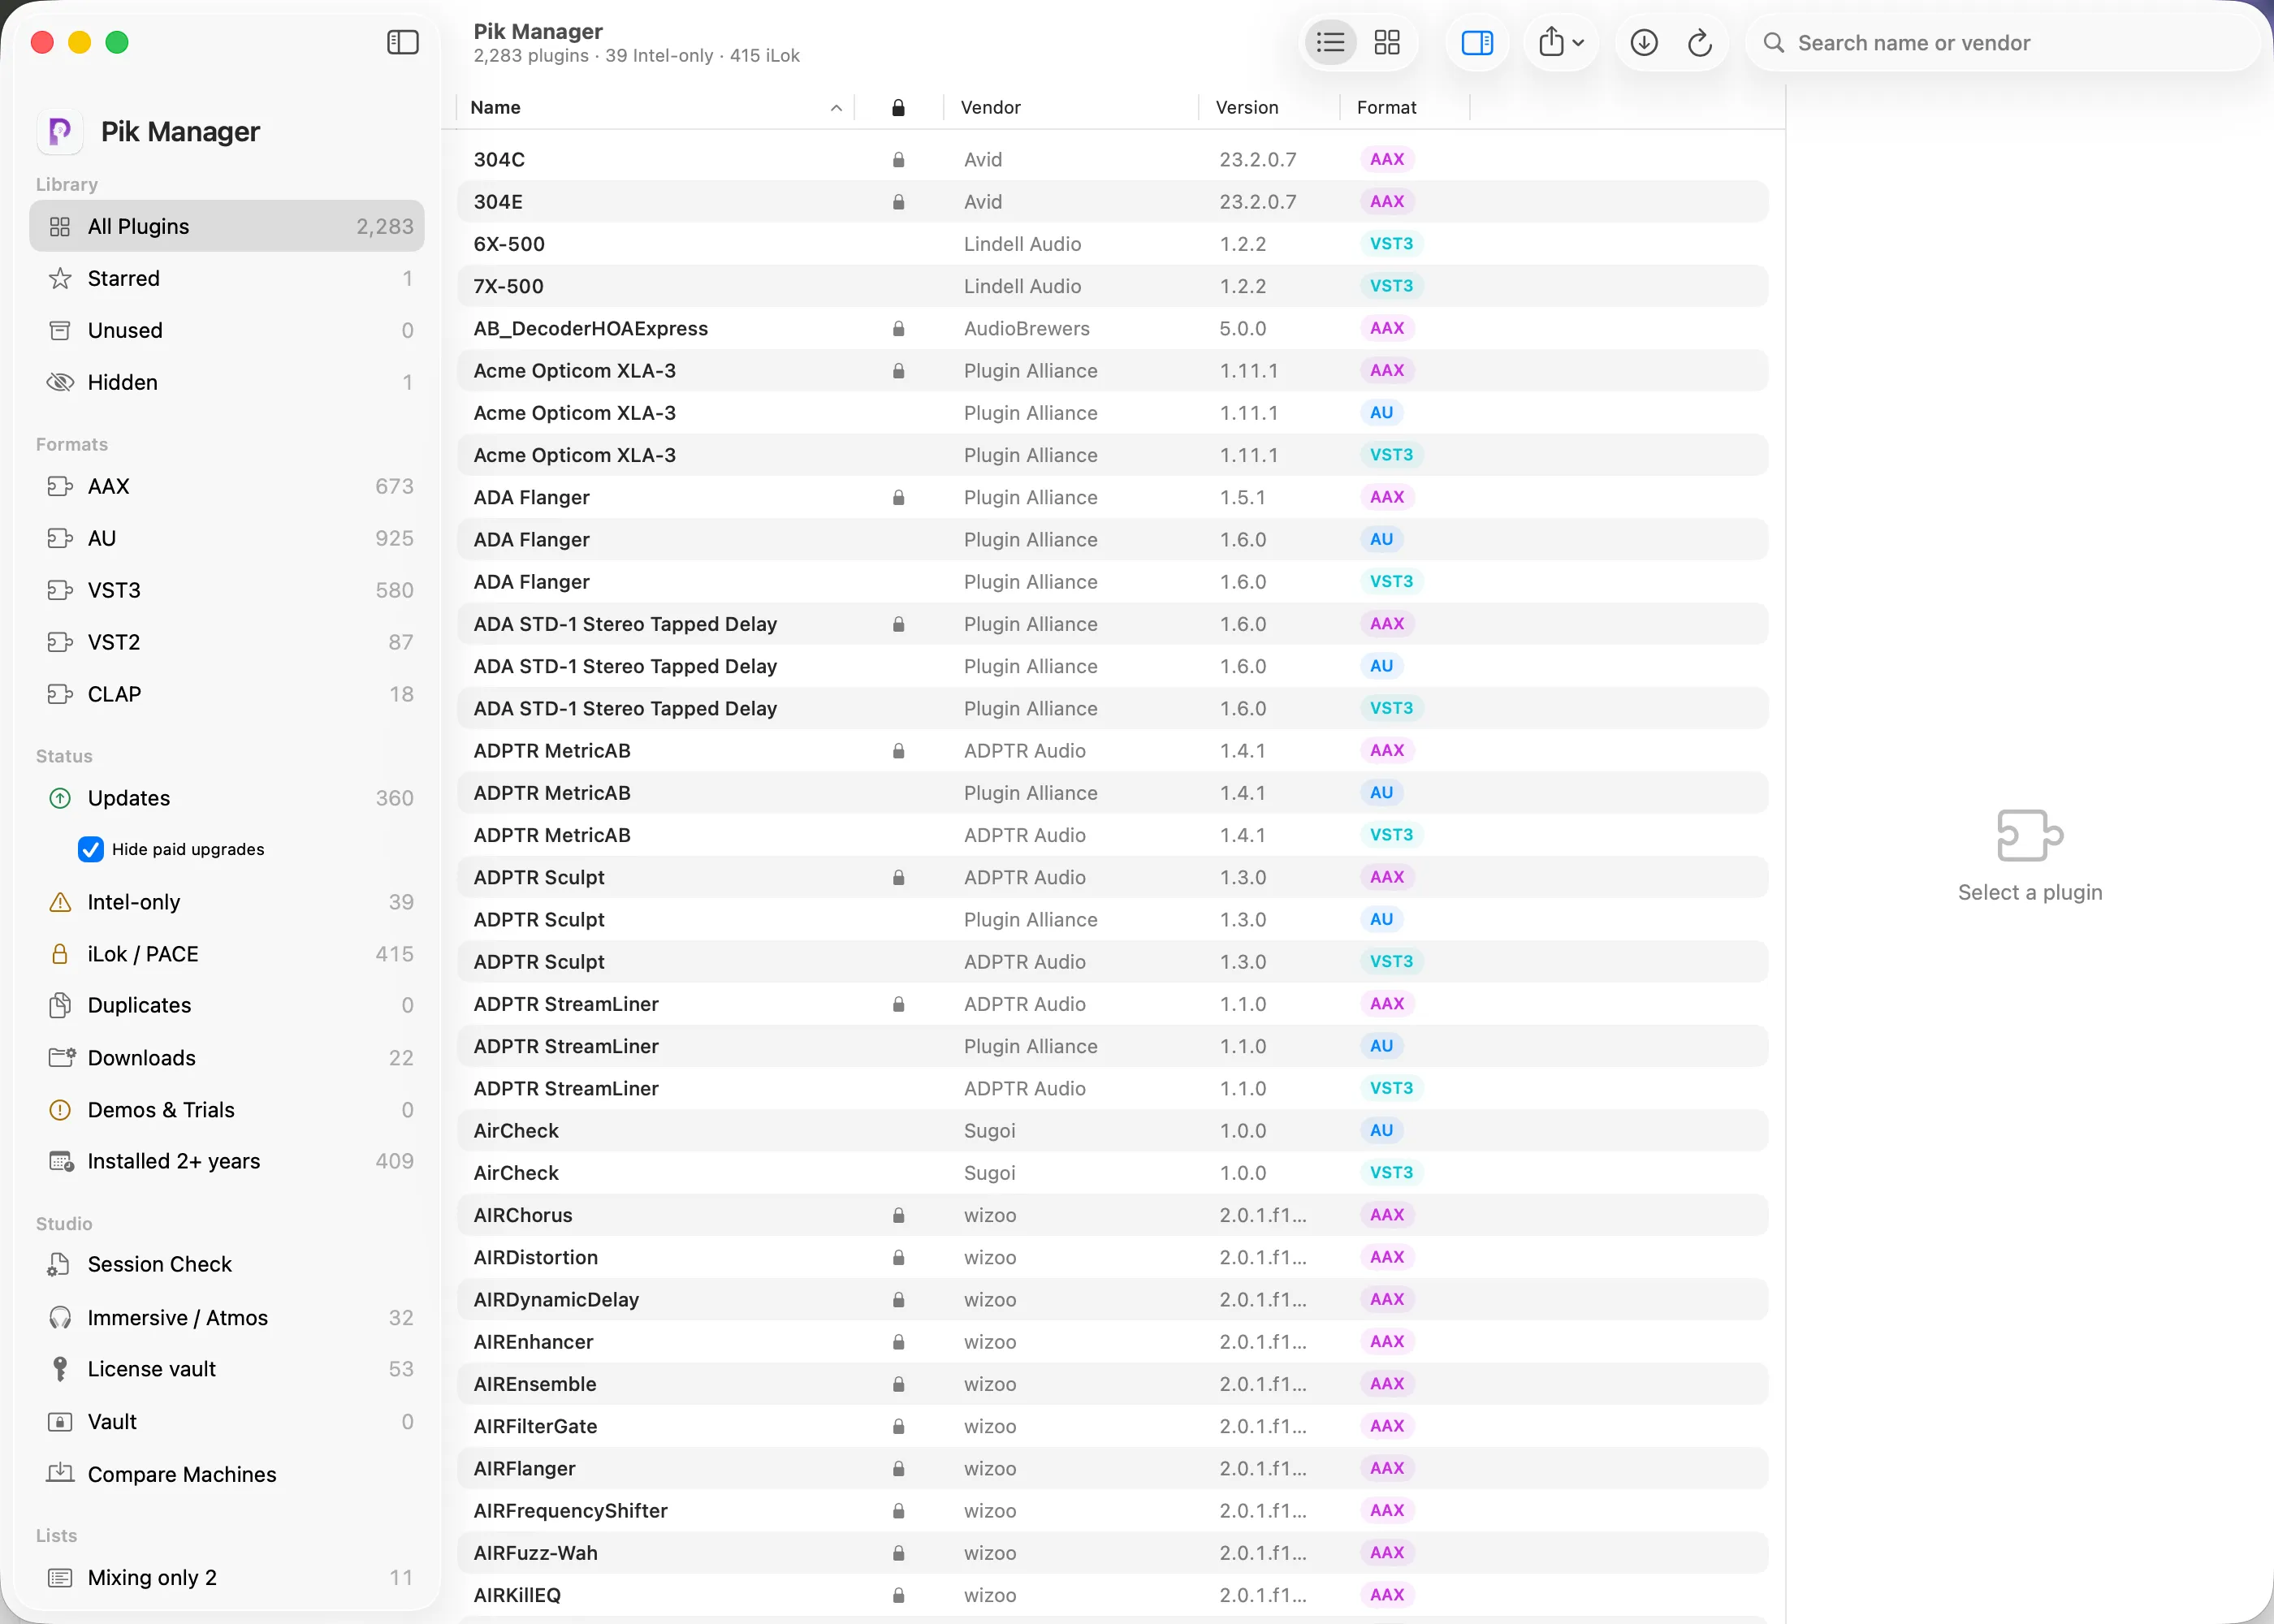Select the AIRDistortion row
The height and width of the screenshot is (1624, 2274).
(1112, 1257)
